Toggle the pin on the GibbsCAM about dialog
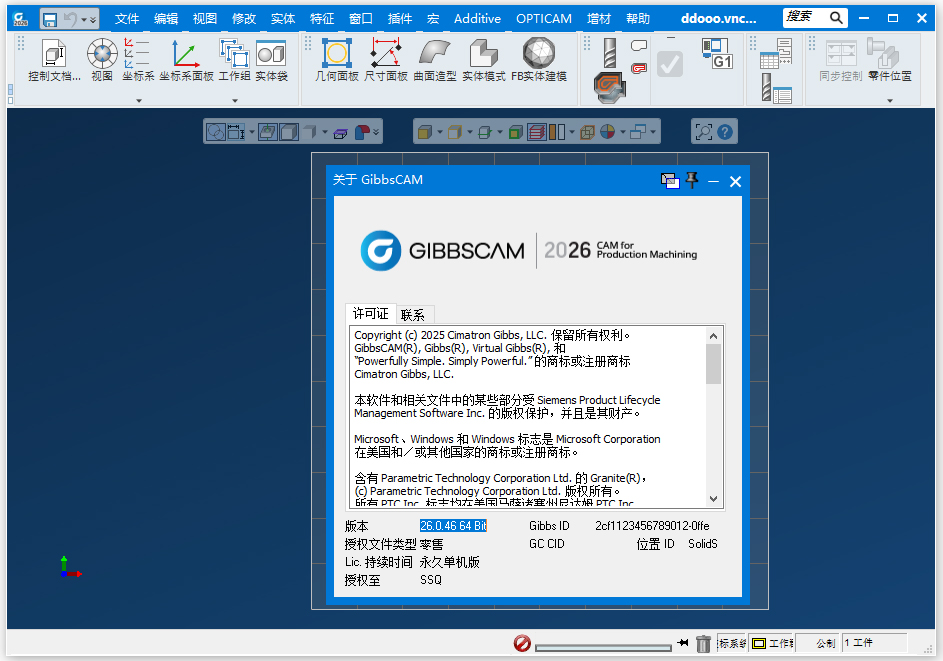 [x=691, y=181]
